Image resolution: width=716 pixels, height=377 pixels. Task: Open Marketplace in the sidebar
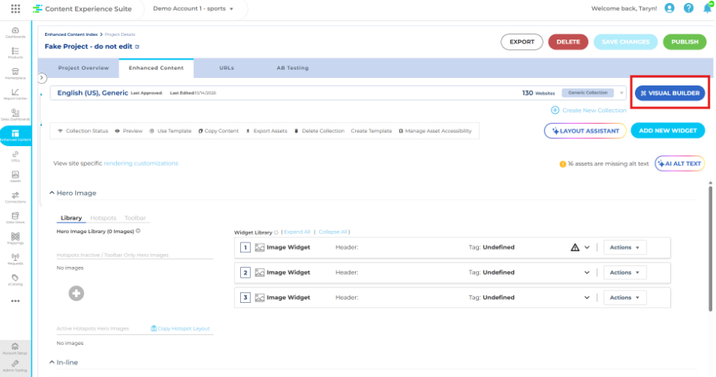[16, 73]
